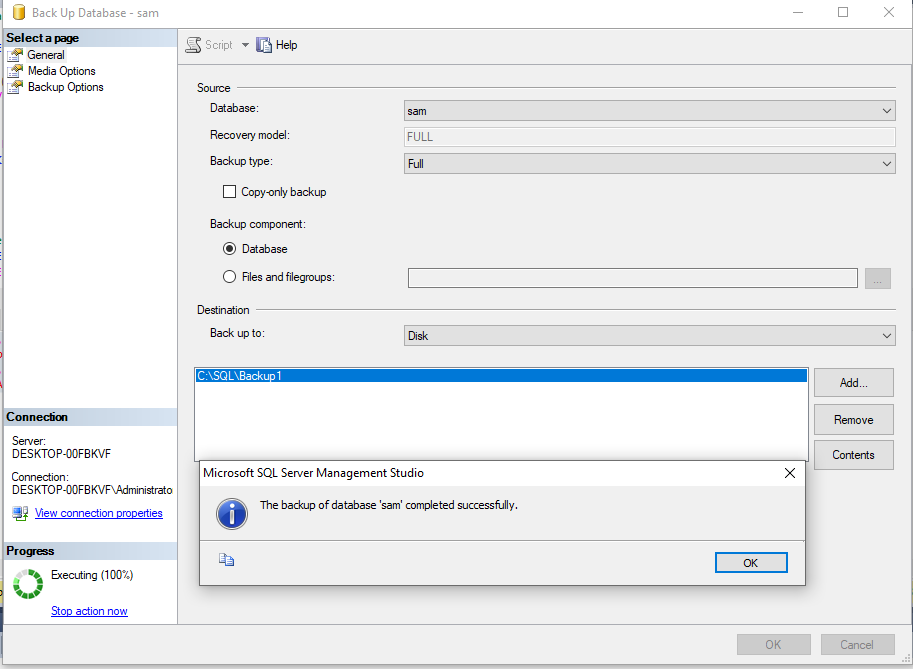
Task: Open the Script dropdown arrow
Action: [245, 45]
